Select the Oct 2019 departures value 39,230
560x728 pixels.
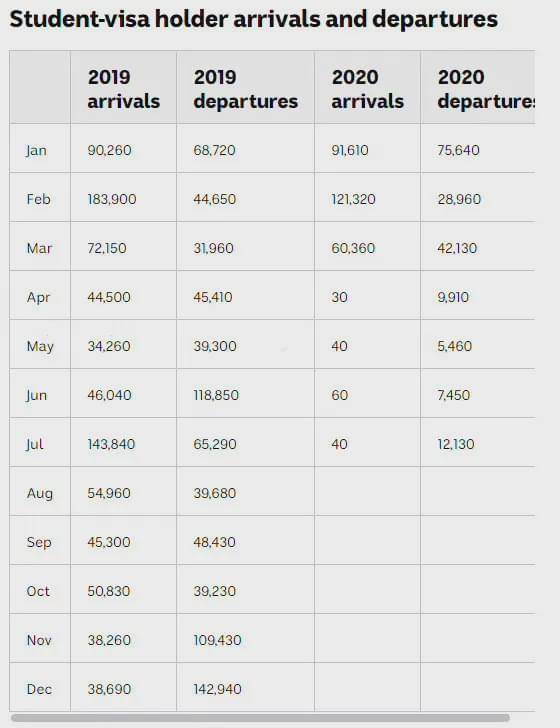215,591
